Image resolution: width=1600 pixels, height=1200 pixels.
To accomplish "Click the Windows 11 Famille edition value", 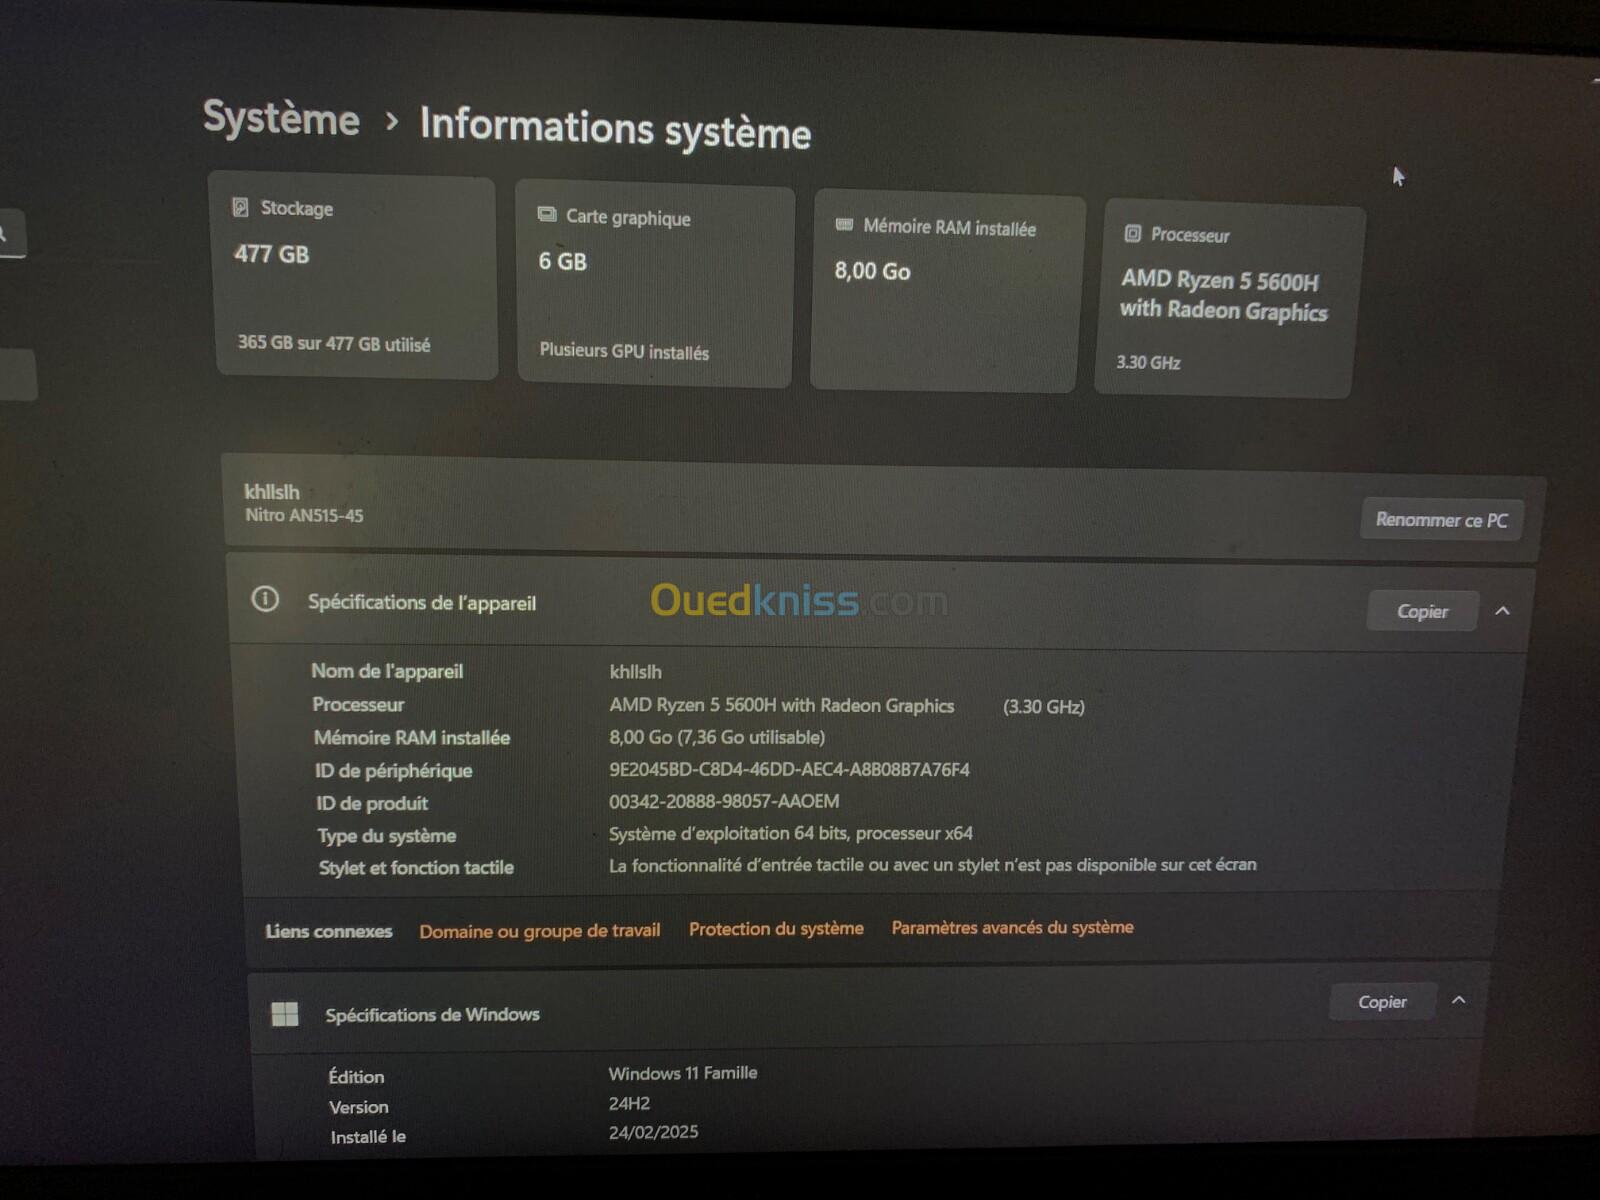I will coord(683,1073).
